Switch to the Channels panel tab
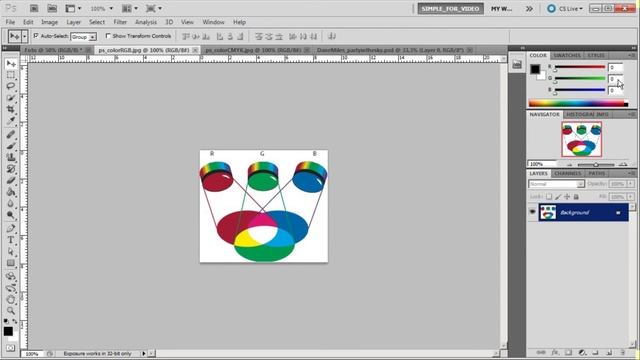Image resolution: width=640 pixels, height=360 pixels. (567, 173)
